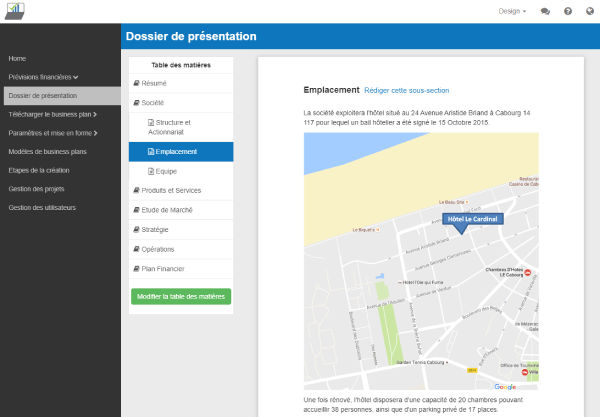Click the map image of Cabourg
The image size is (600, 417).
pyautogui.click(x=421, y=261)
